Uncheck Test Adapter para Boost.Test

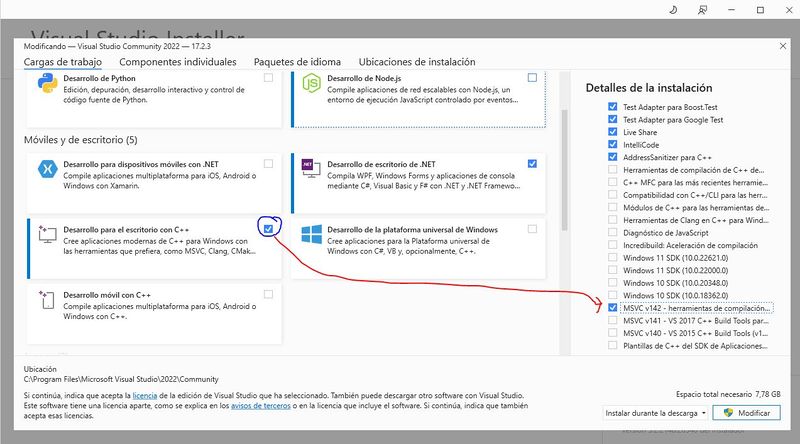tap(613, 107)
